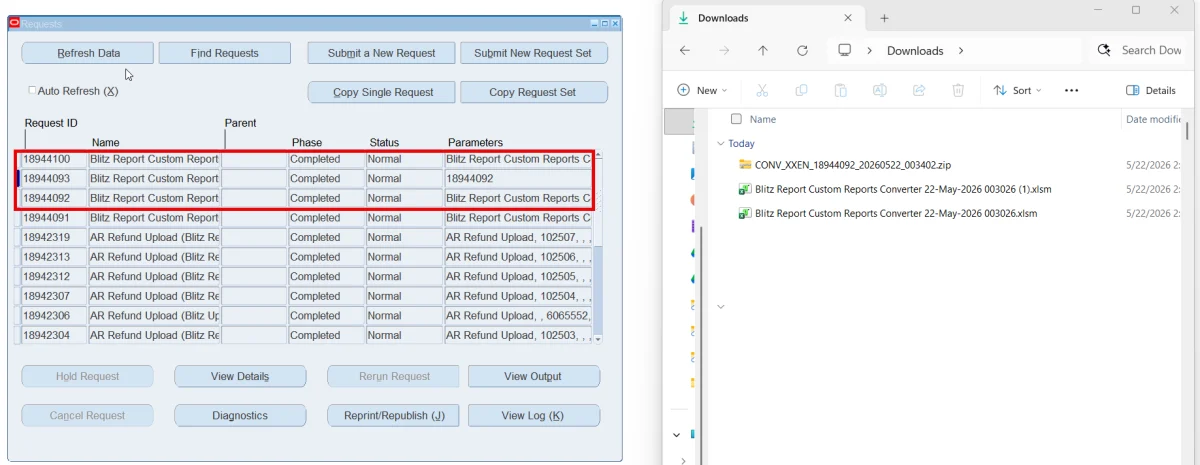Click the Reprint/Republish button
Screen dimensions: 1200x465
(x=394, y=415)
